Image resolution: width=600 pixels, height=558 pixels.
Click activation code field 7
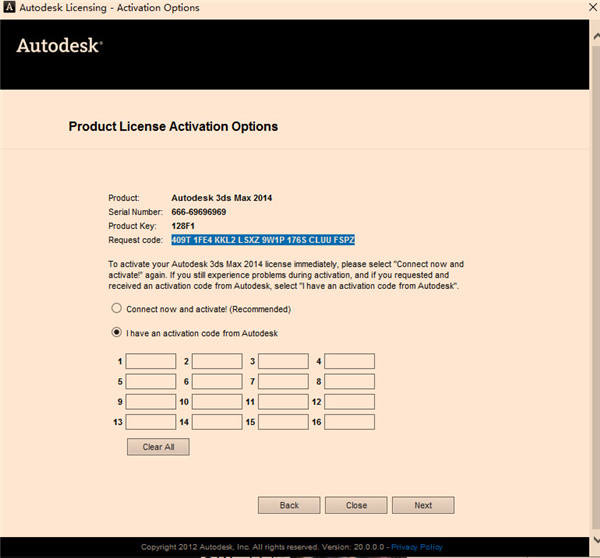click(283, 382)
